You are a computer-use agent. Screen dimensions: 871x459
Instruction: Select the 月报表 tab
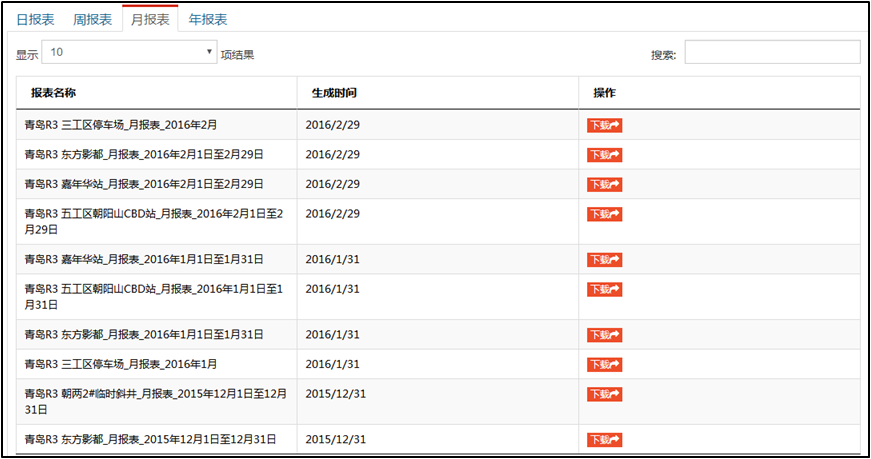click(x=150, y=19)
